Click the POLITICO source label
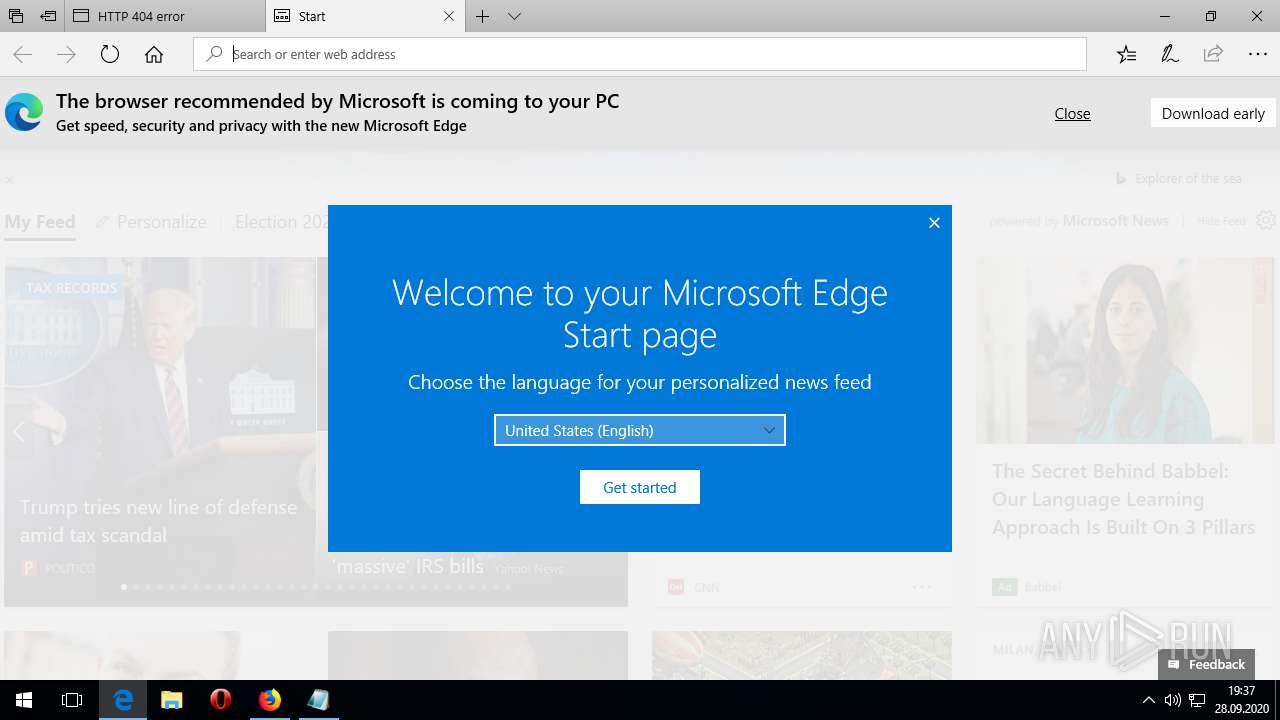This screenshot has width=1280, height=720. click(70, 568)
